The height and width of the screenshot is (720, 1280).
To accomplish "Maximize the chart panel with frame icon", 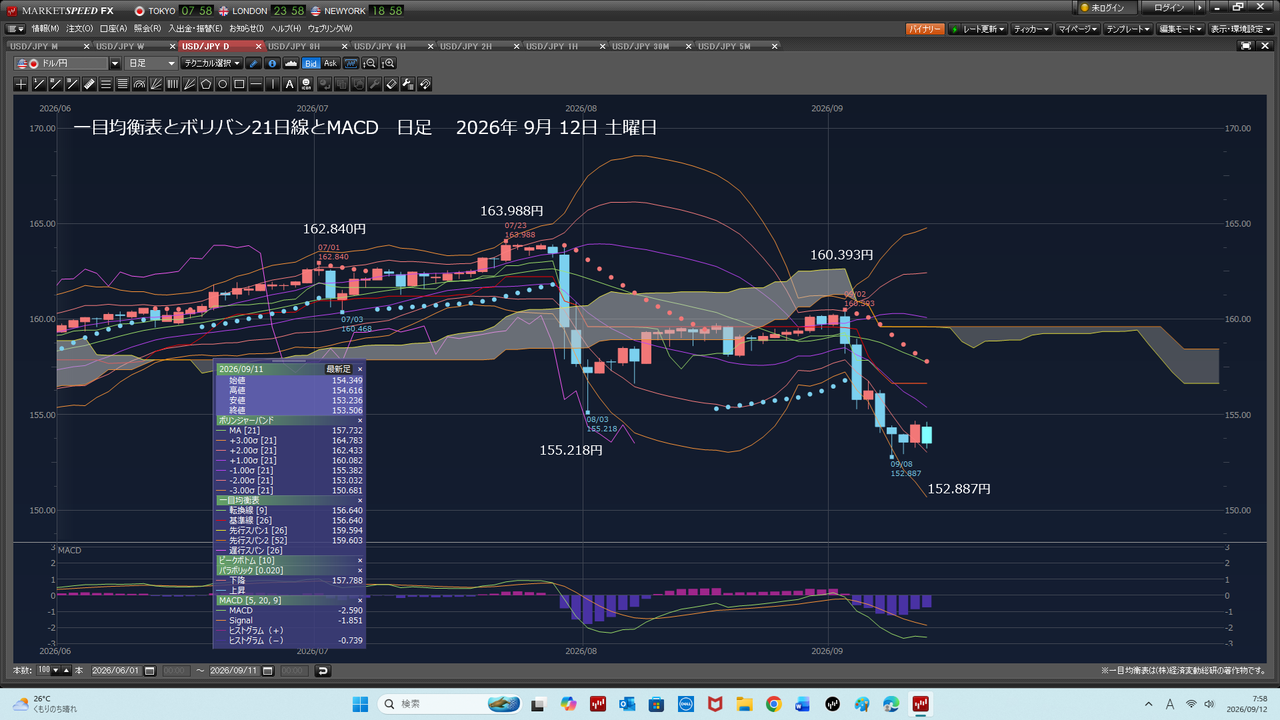I will coord(1246,46).
